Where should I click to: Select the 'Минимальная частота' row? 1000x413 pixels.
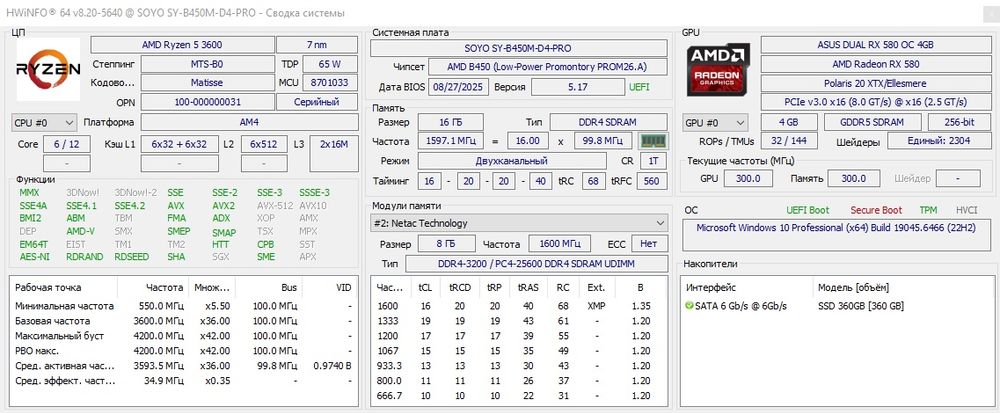184,306
